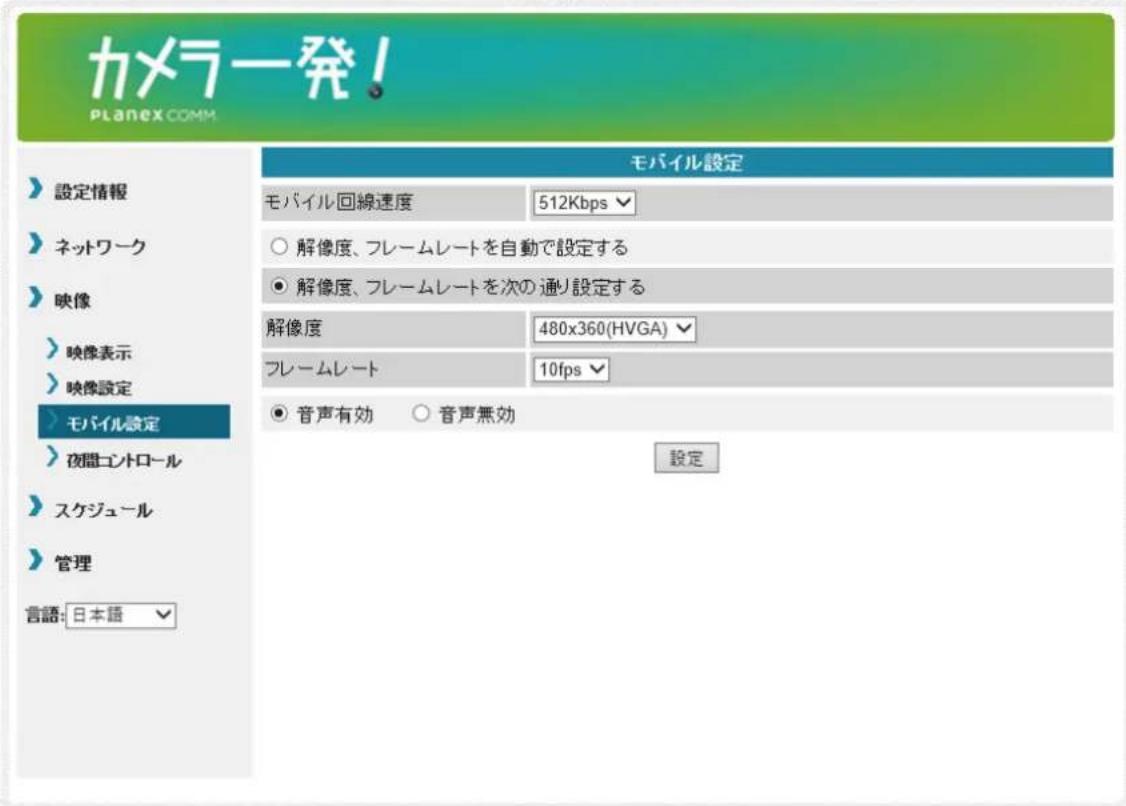Enable audio with 音声有効 radio
Viewport: 1126px width, 806px height.
click(x=279, y=414)
